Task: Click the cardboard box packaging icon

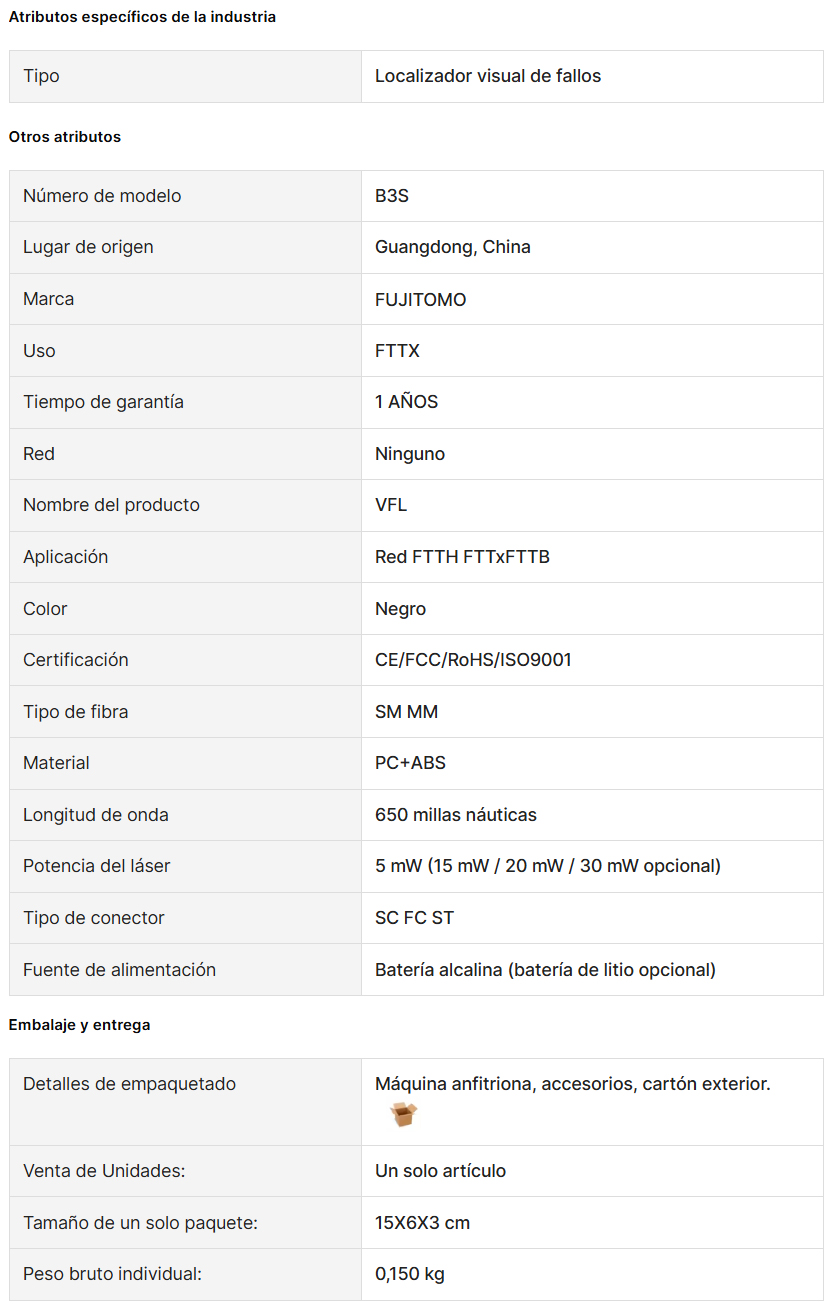Action: coord(403,1114)
